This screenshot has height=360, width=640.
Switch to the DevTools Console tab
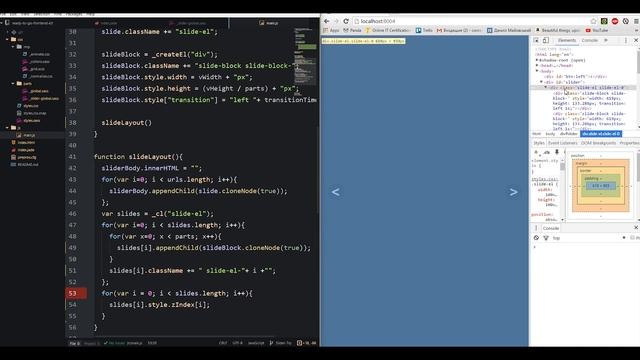[589, 40]
